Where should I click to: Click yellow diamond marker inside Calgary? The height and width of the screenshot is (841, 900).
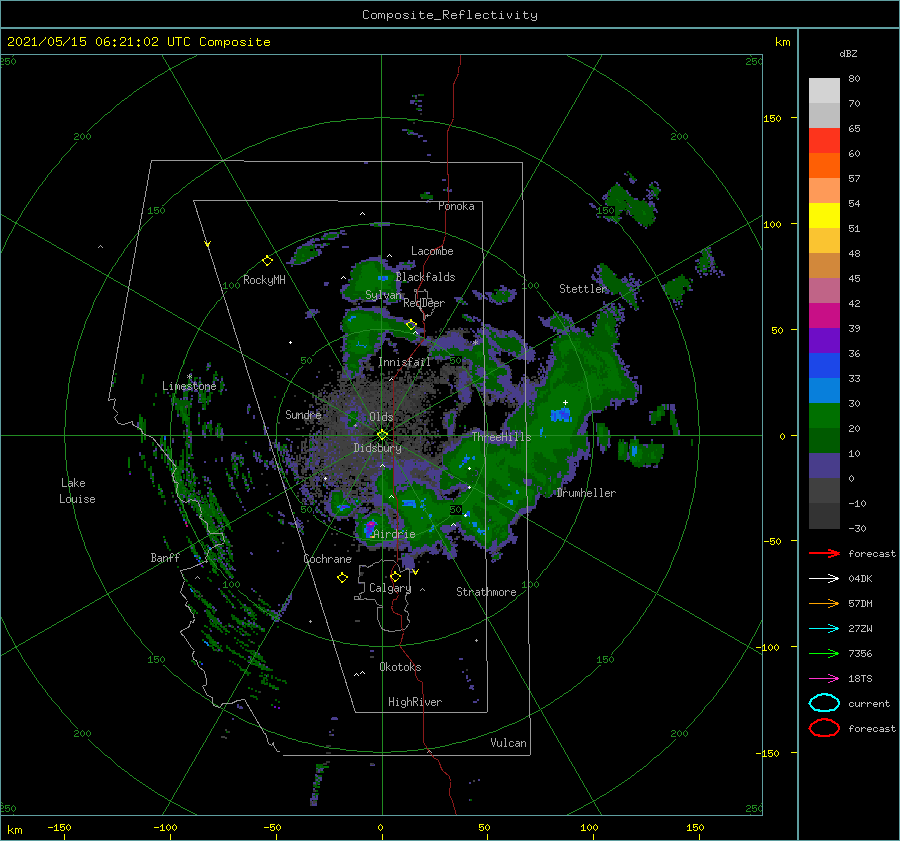coord(395,576)
